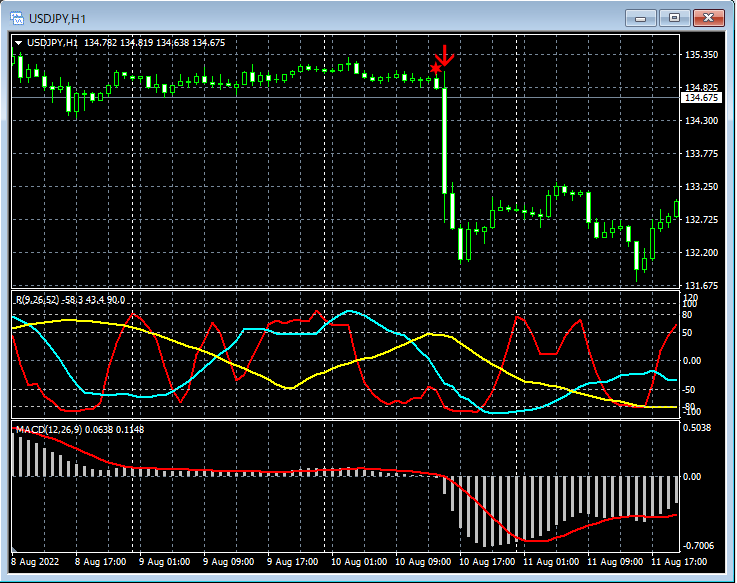Click the MACD scale value 0.5038

pyautogui.click(x=697, y=428)
